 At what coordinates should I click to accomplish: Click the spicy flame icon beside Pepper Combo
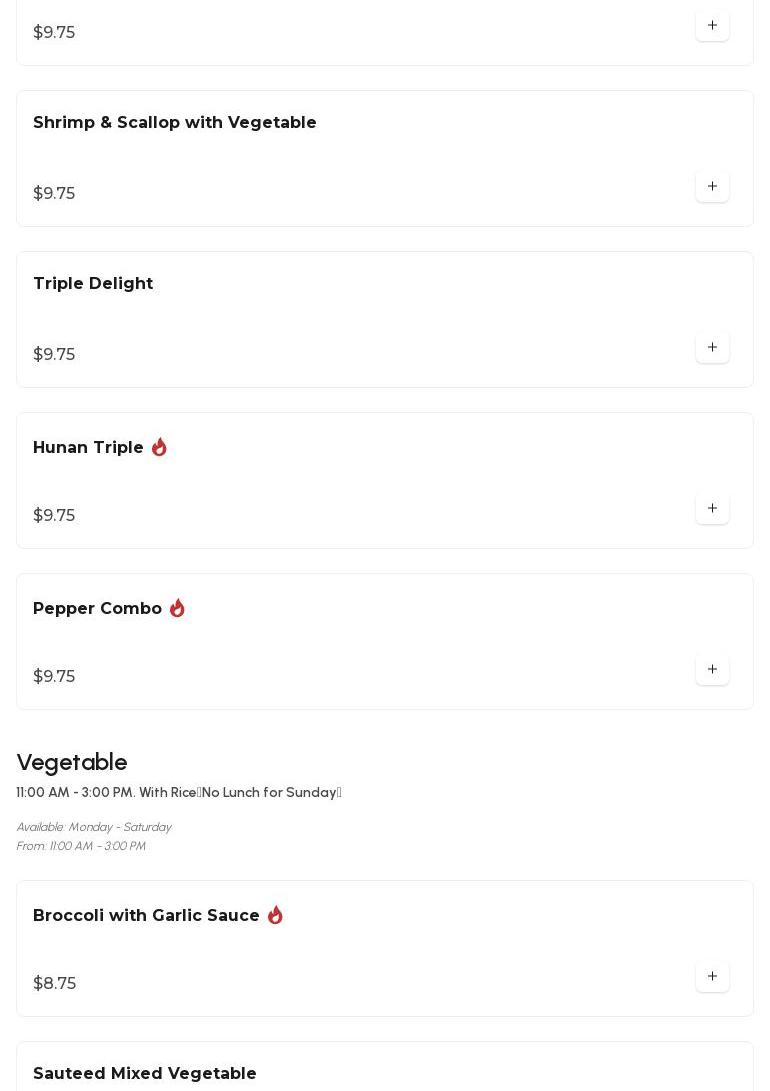point(177,608)
